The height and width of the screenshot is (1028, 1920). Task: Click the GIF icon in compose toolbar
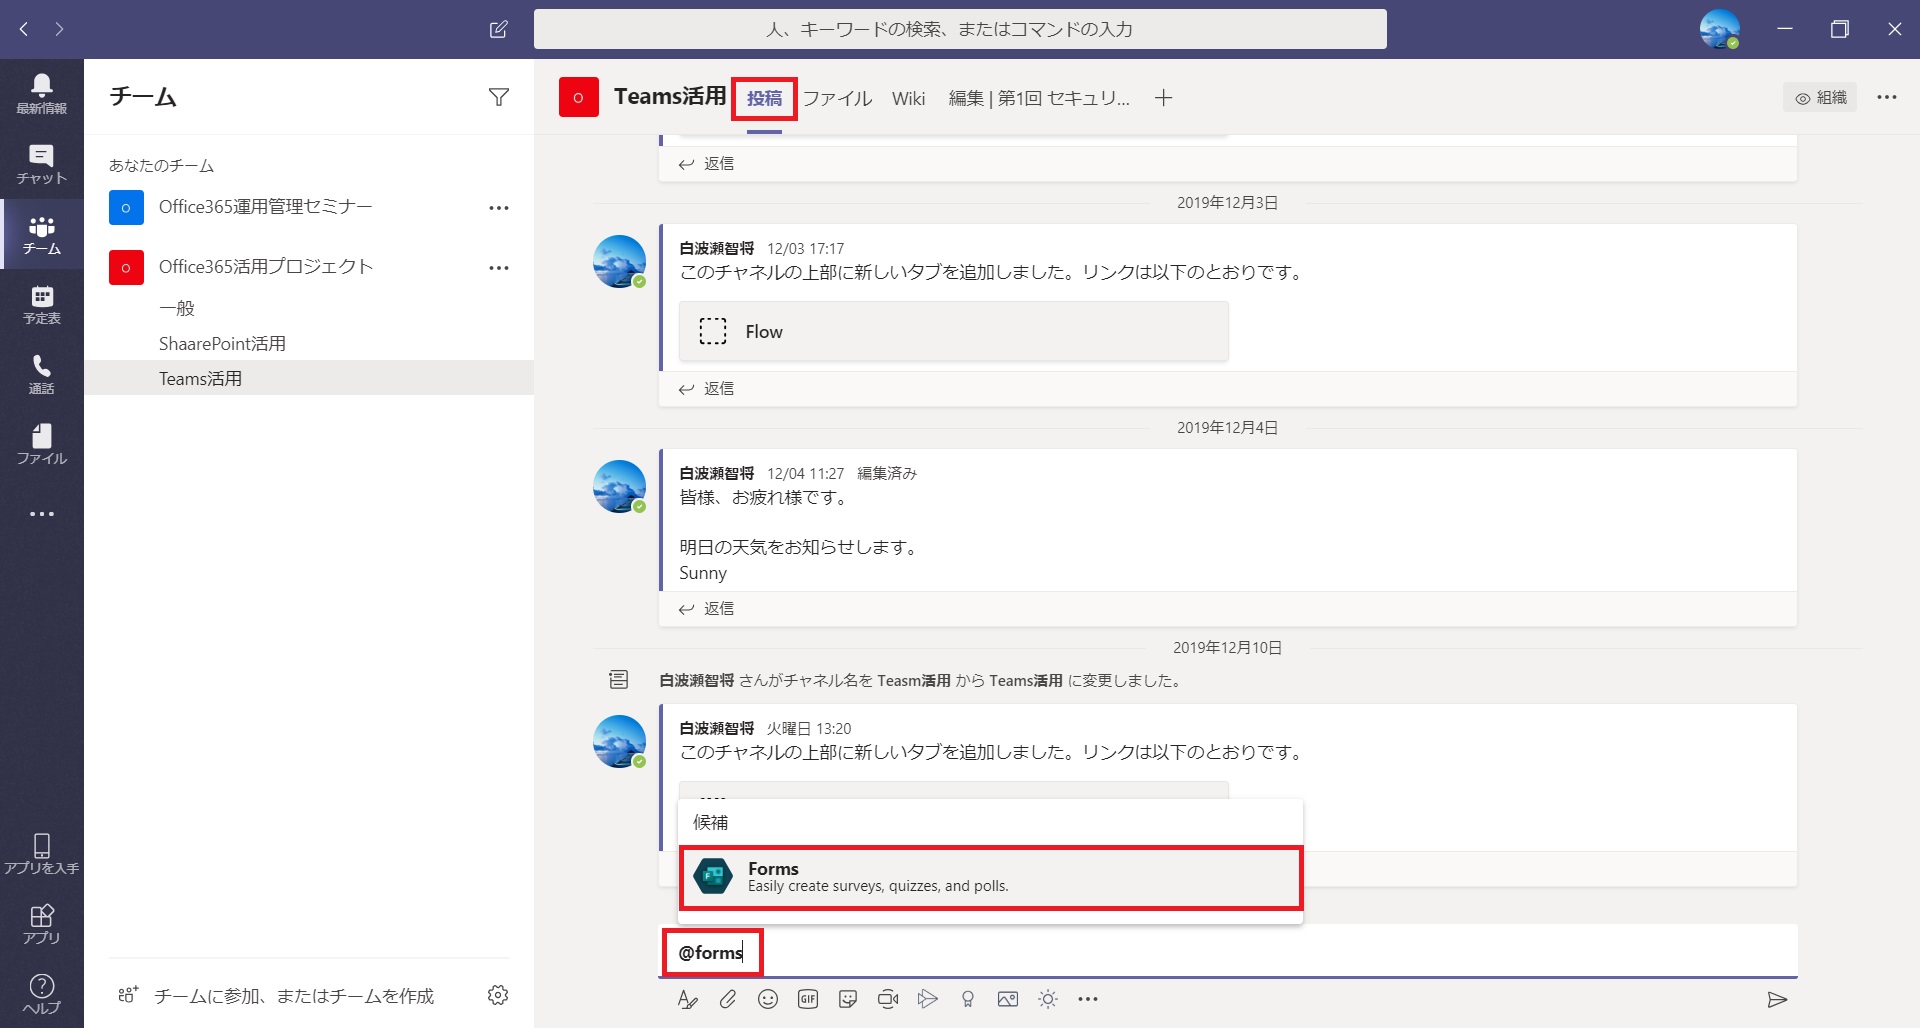pos(808,999)
